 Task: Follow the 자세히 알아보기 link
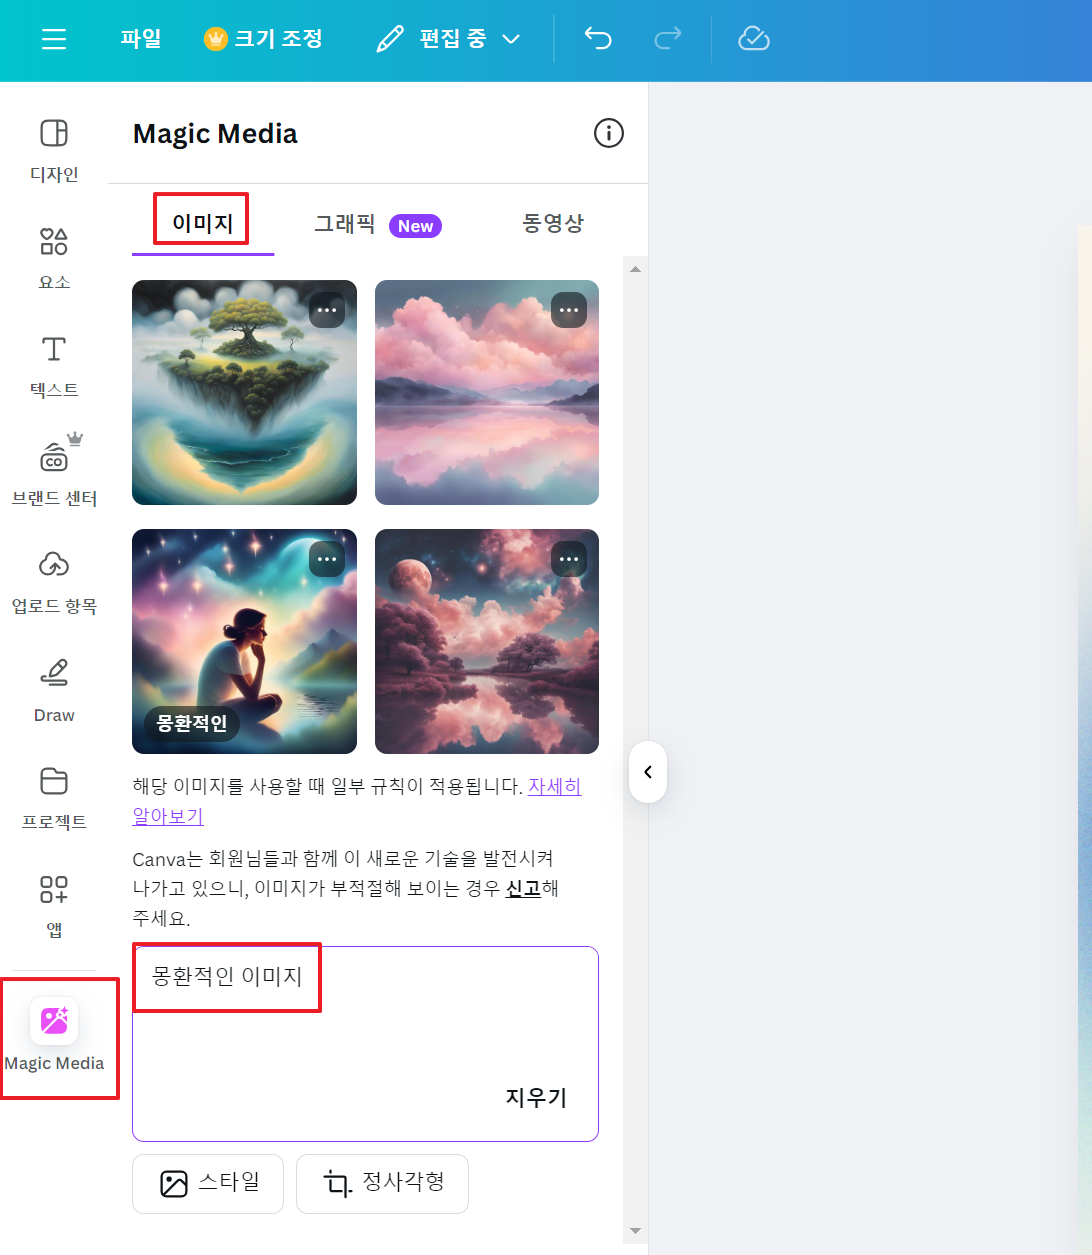pos(554,787)
